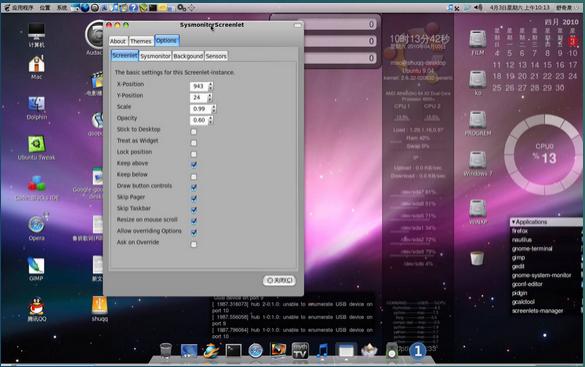Click the Close button in the dialog
This screenshot has width=585, height=367.
coord(279,280)
